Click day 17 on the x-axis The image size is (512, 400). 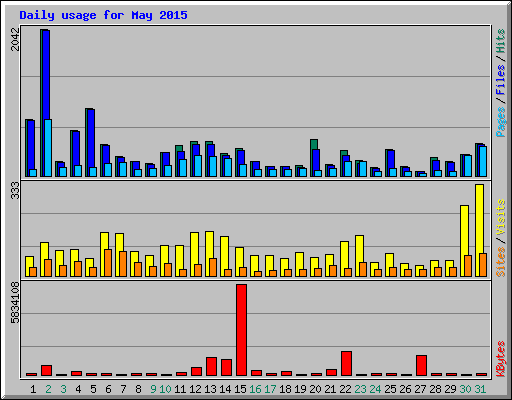tap(270, 389)
